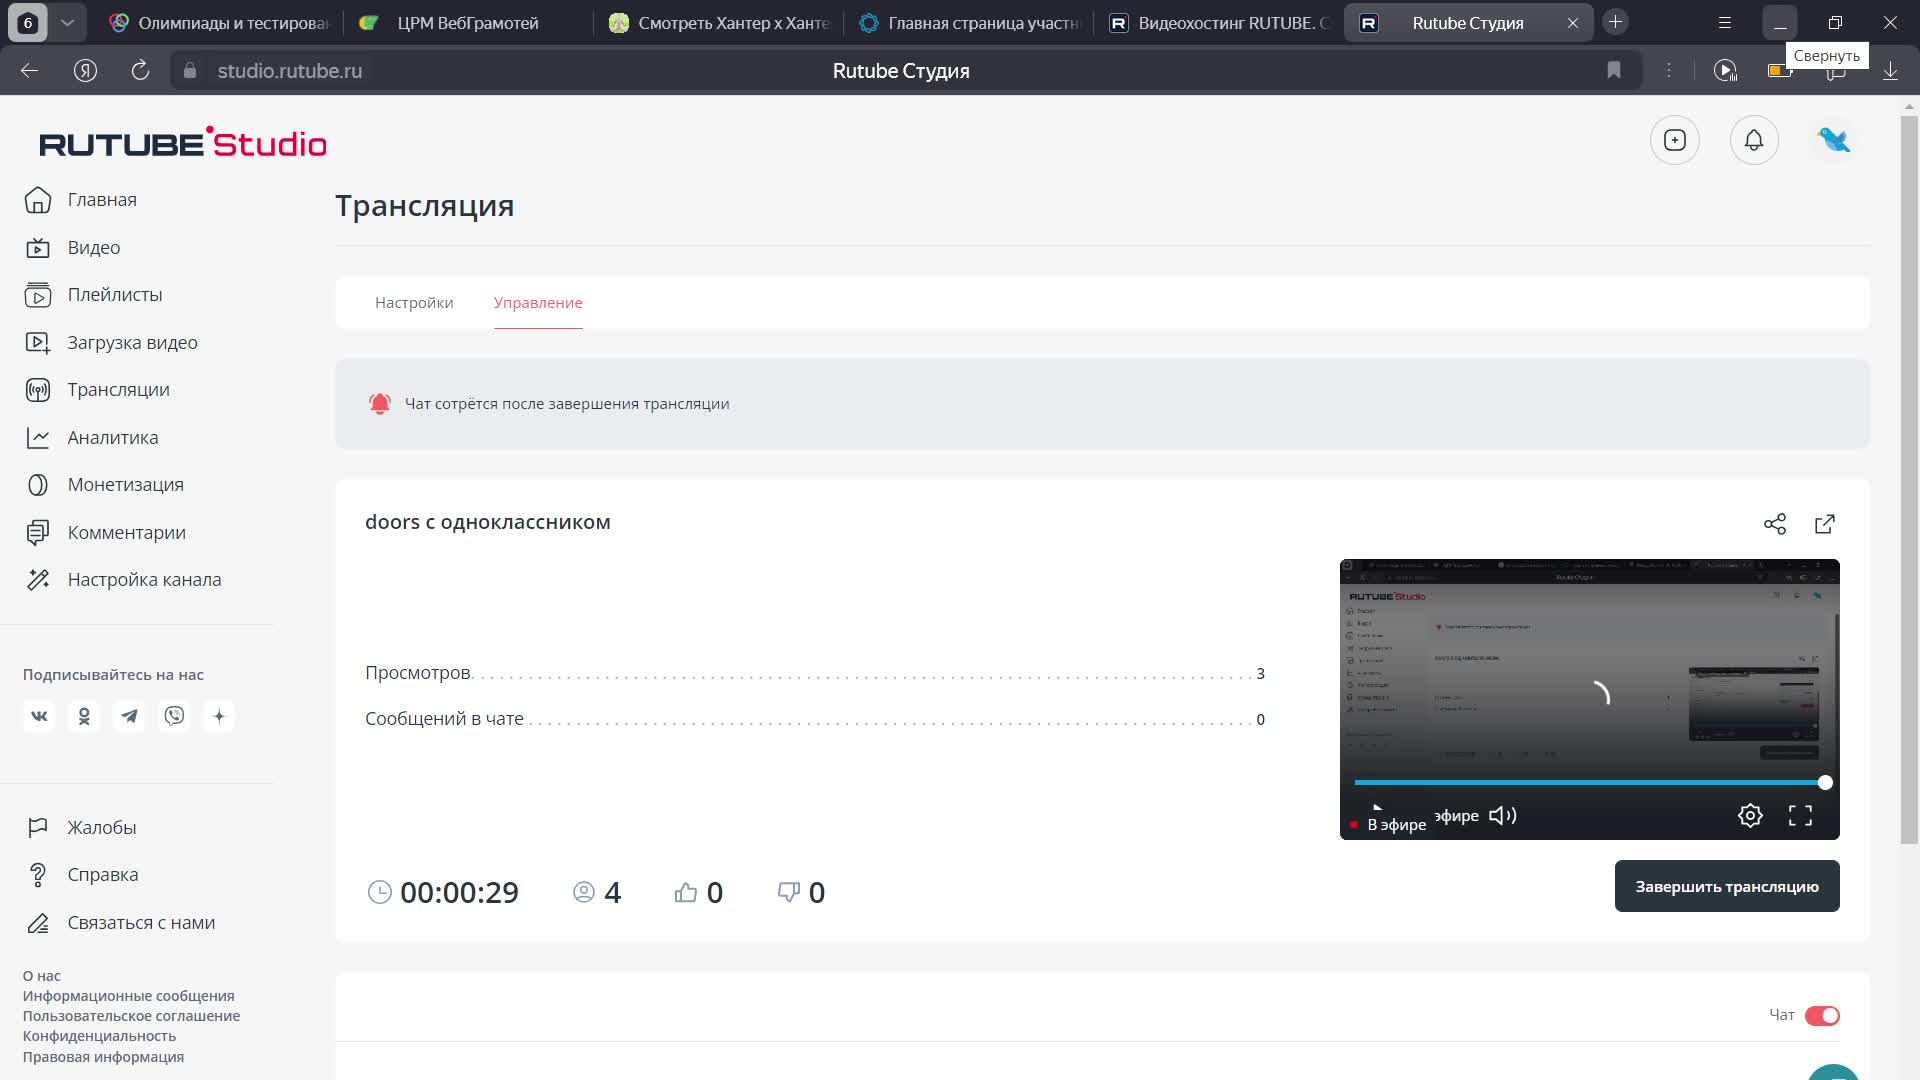Open the Yandex home button
This screenshot has width=1920, height=1080.
85,70
